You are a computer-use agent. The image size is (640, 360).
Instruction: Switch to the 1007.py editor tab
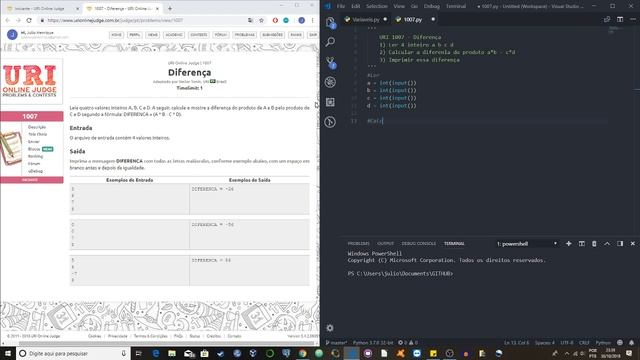413,19
